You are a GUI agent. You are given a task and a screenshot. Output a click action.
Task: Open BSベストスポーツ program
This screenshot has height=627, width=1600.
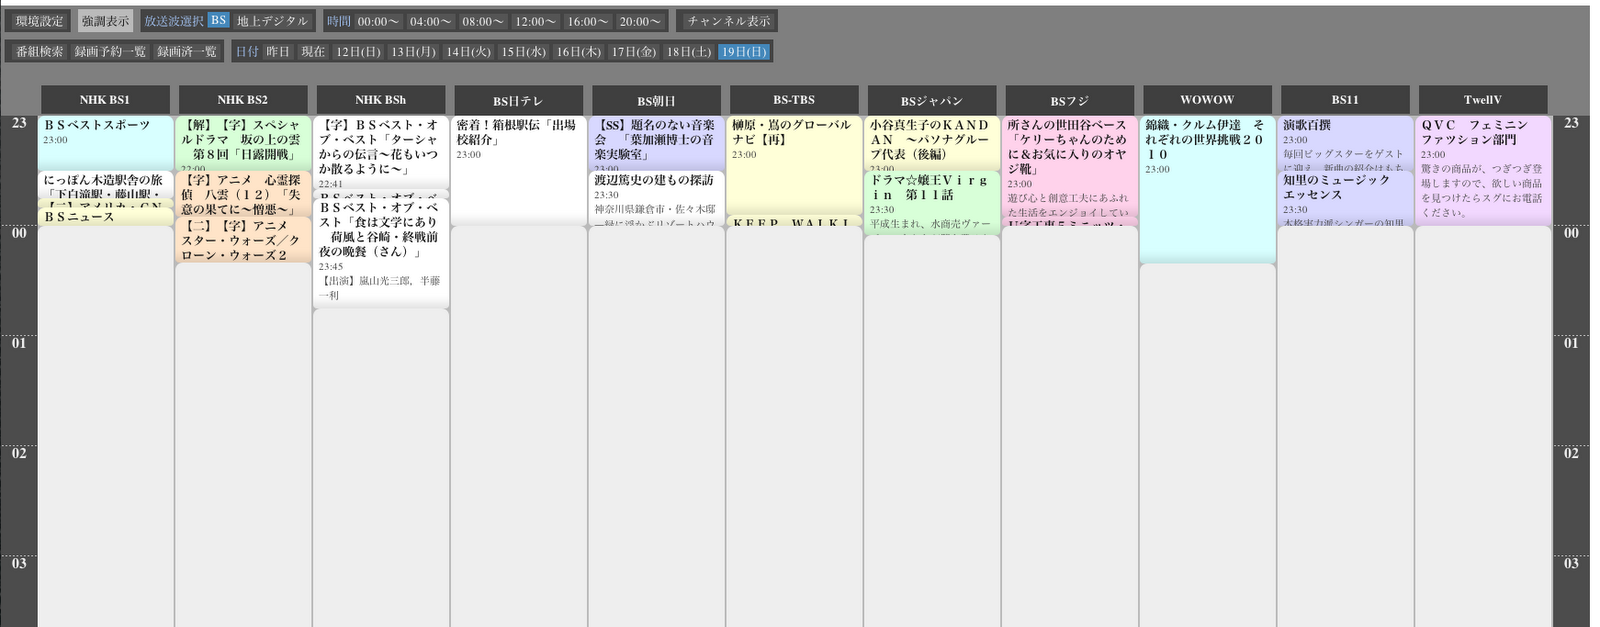106,142
